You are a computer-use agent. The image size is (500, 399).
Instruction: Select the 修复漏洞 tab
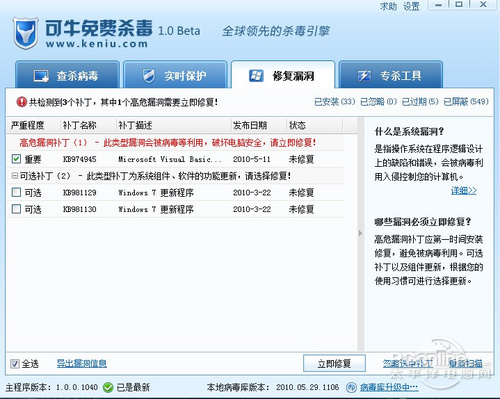[x=283, y=74]
